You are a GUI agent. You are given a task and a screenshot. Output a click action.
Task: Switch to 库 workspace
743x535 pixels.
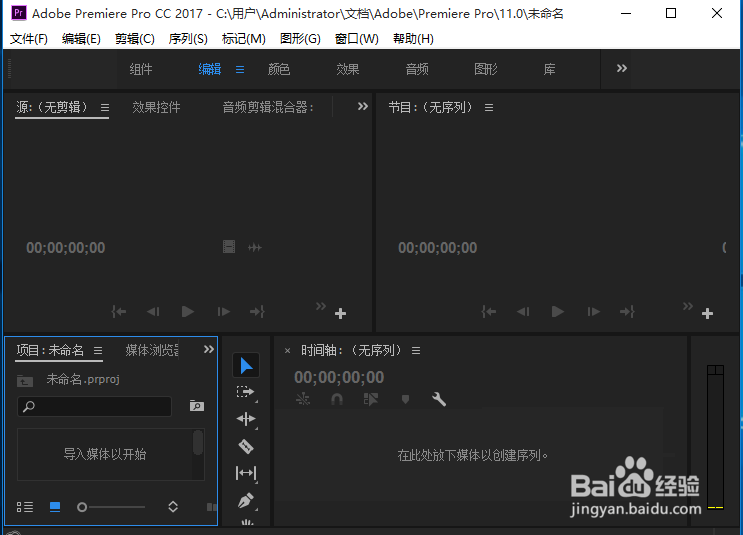549,69
